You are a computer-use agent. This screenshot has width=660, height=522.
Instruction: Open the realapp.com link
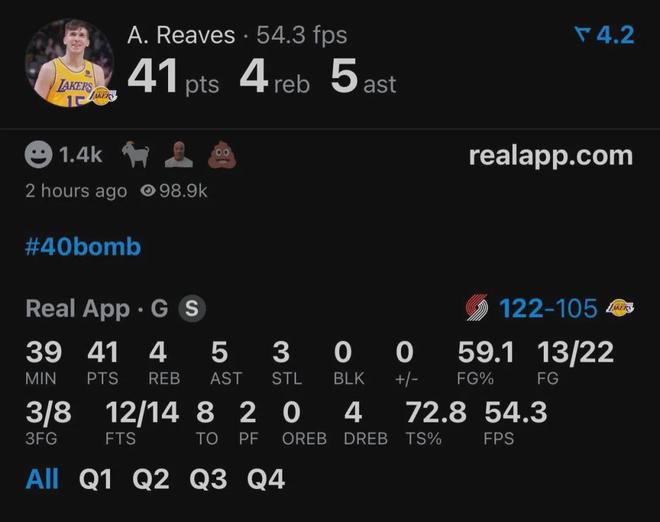click(x=550, y=156)
